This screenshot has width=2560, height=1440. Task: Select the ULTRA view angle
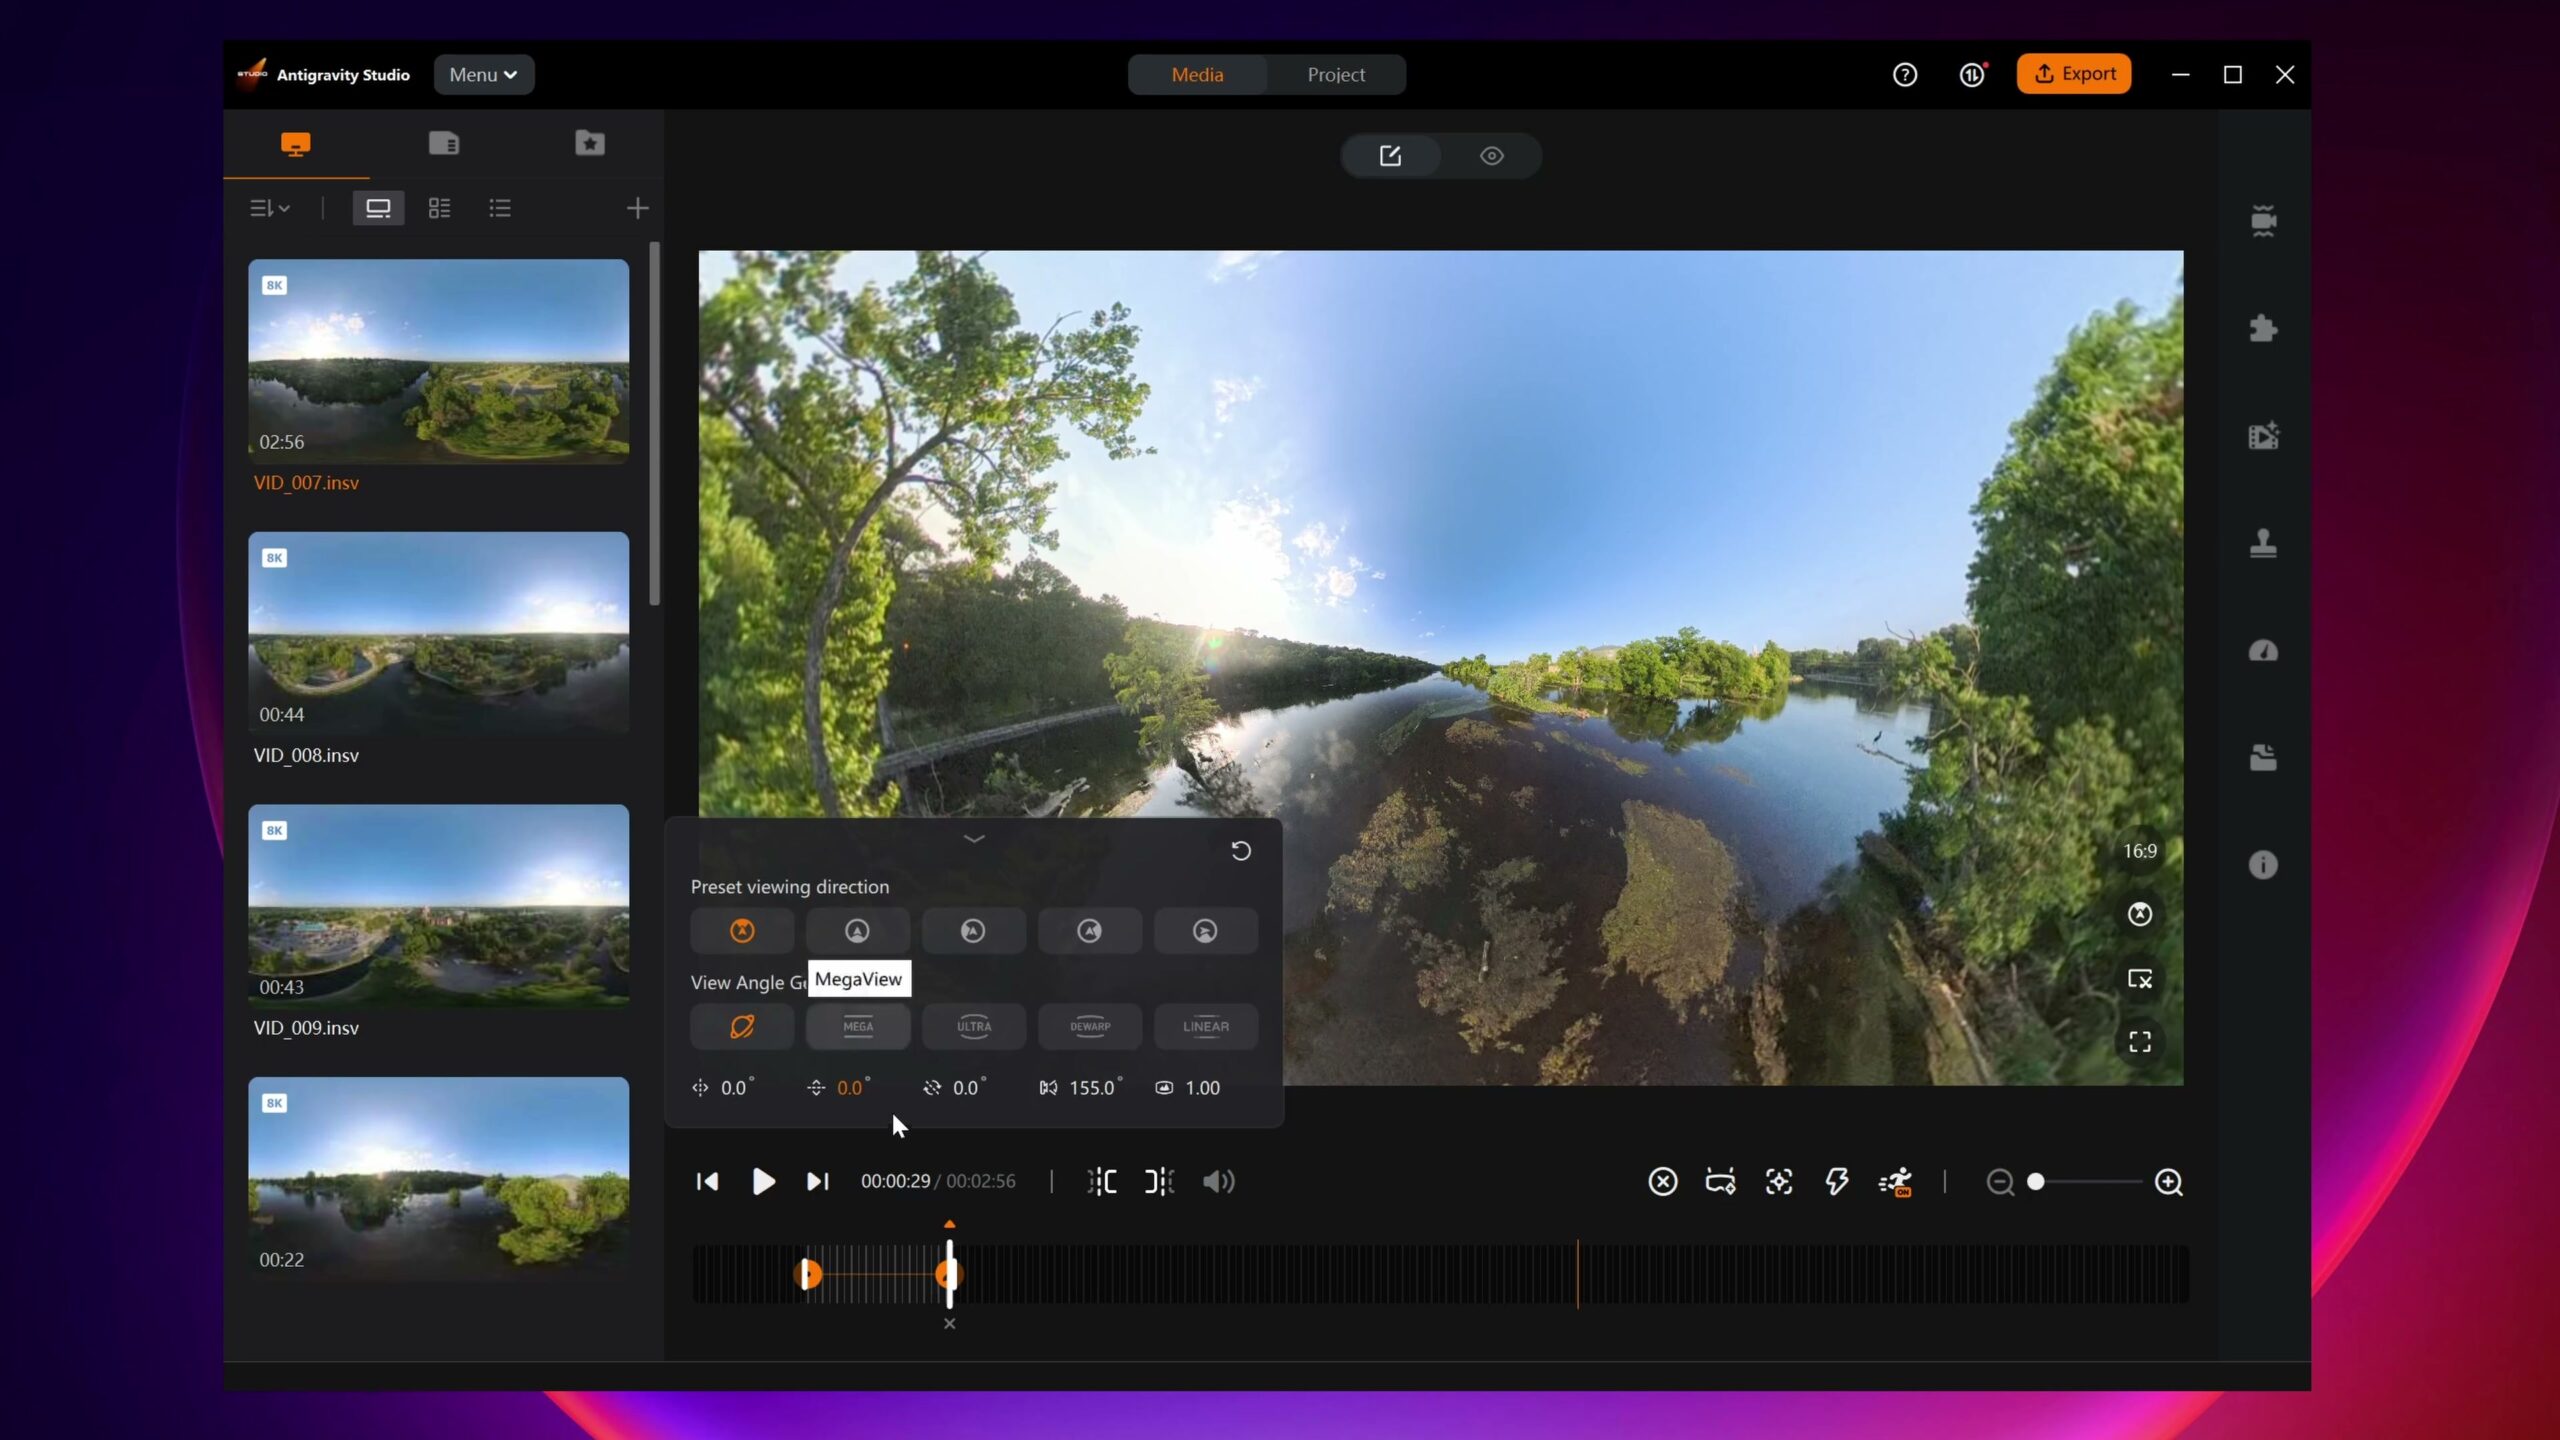point(973,1027)
